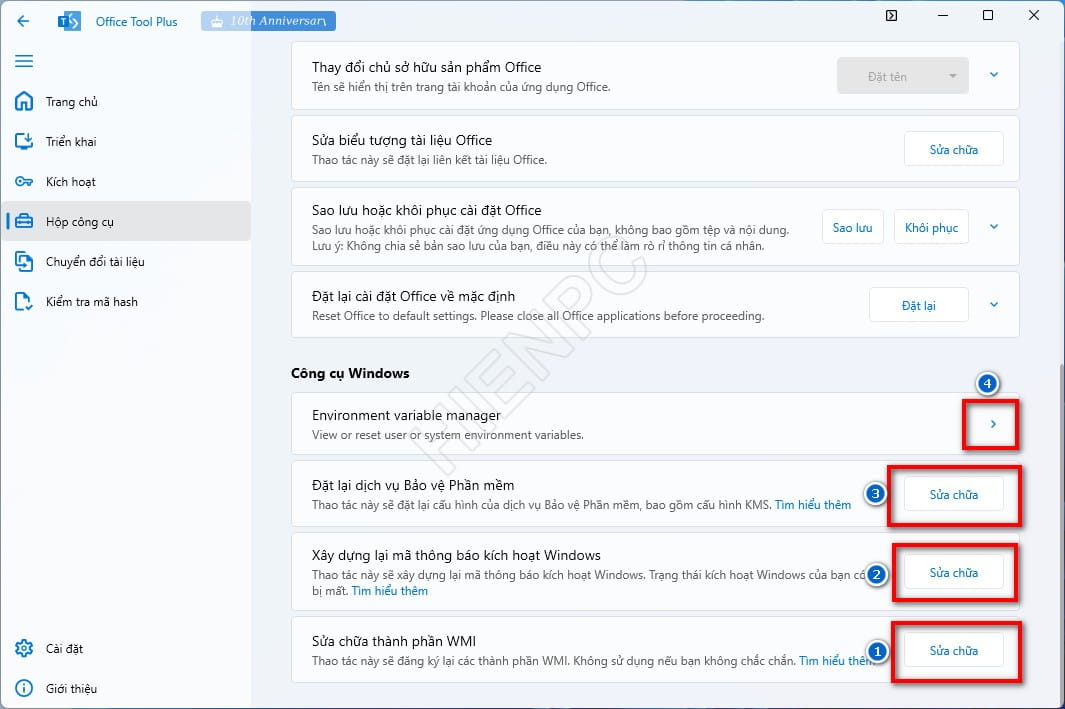Toggle the hamburger navigation menu
The width and height of the screenshot is (1065, 709).
[24, 61]
